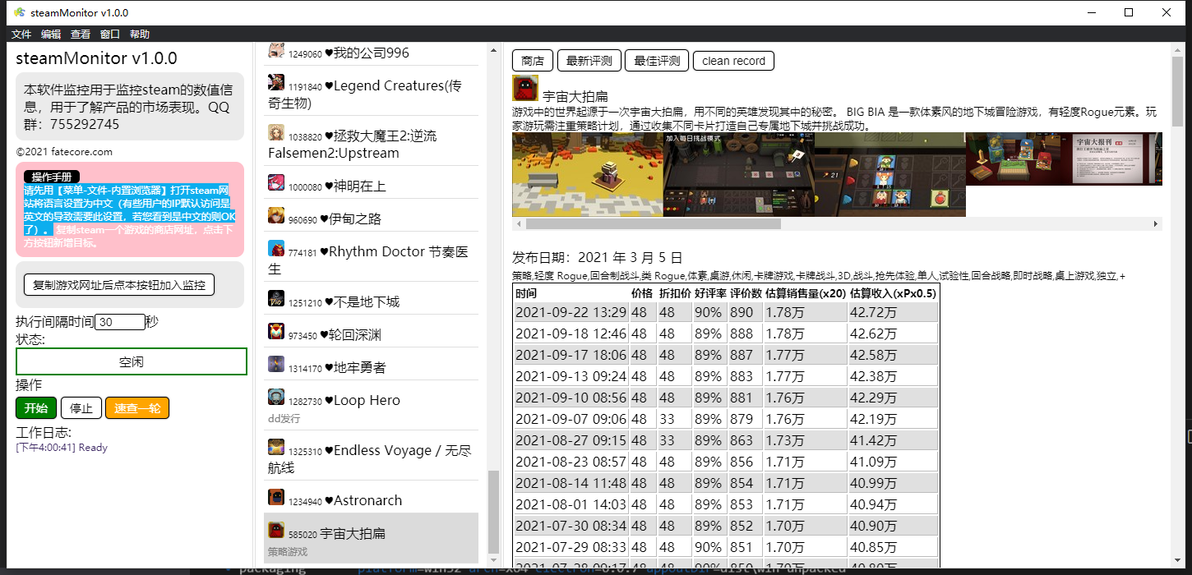Screen dimensions: 1192x575
Task: View the 宇宙大报刊 newspaper screenshot thumbnail
Action: pyautogui.click(x=1064, y=159)
